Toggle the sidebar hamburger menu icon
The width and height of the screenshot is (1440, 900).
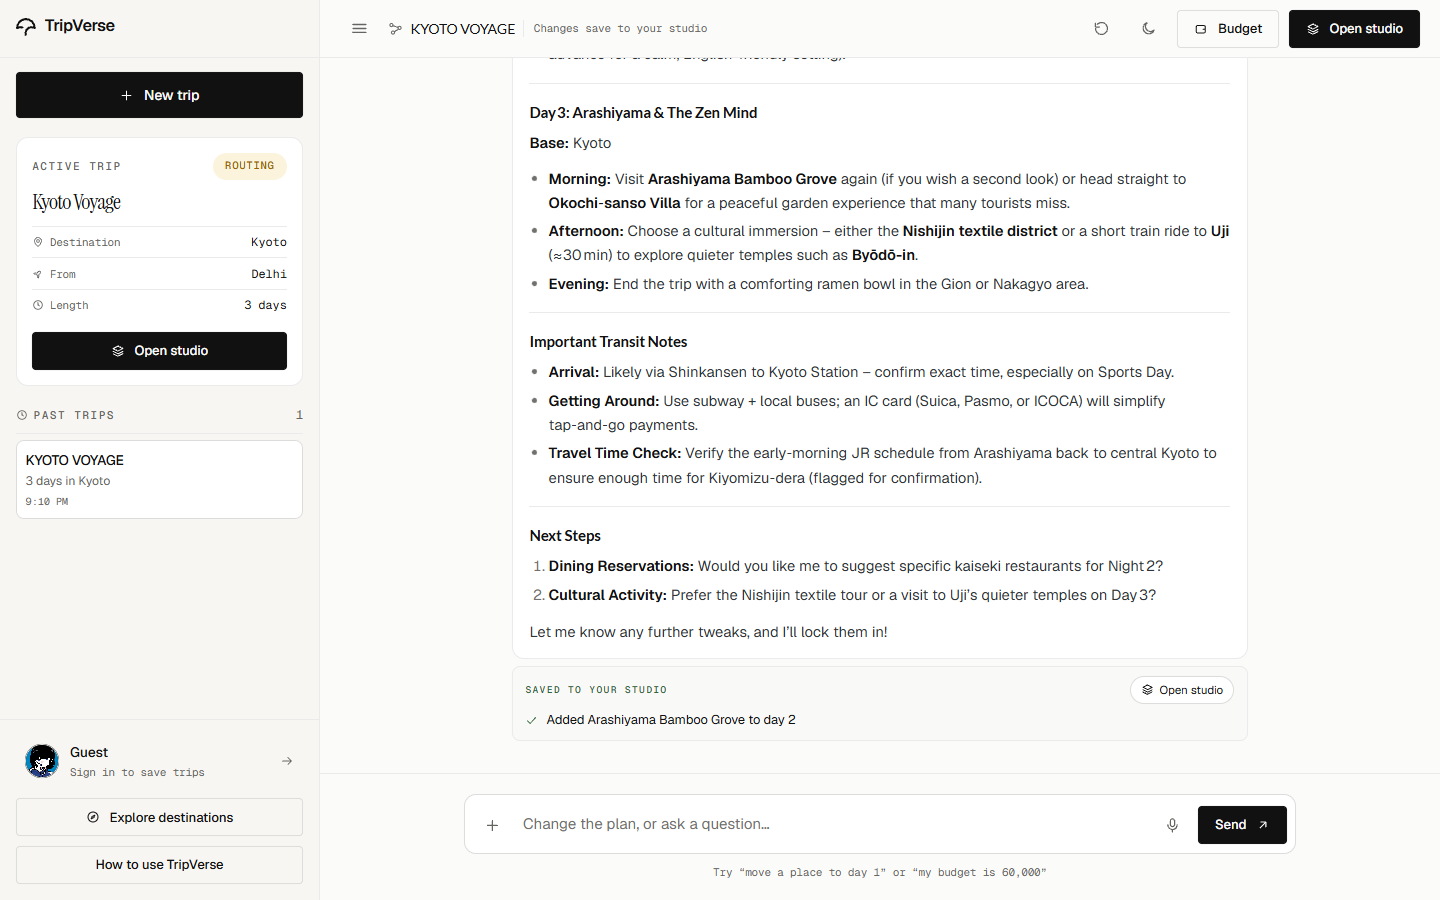click(x=359, y=29)
